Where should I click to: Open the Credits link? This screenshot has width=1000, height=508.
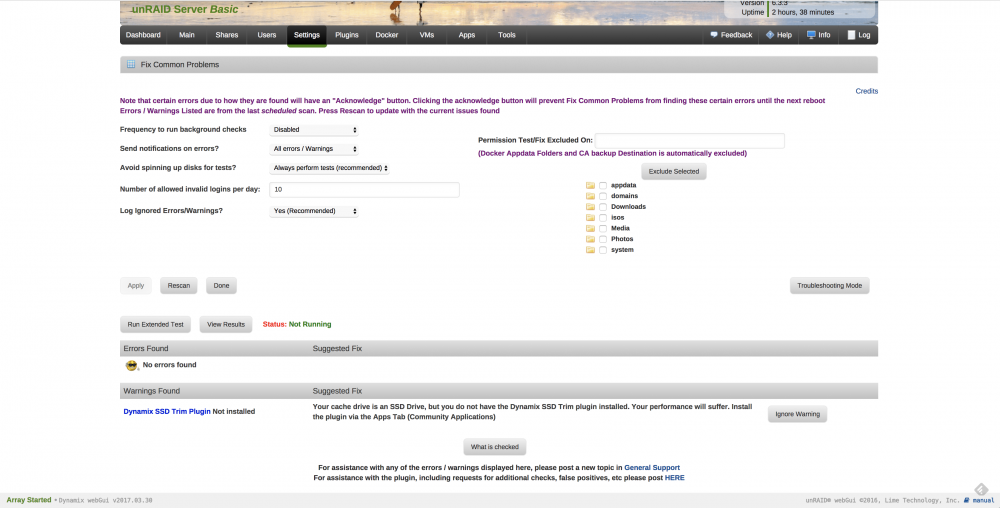tap(867, 91)
